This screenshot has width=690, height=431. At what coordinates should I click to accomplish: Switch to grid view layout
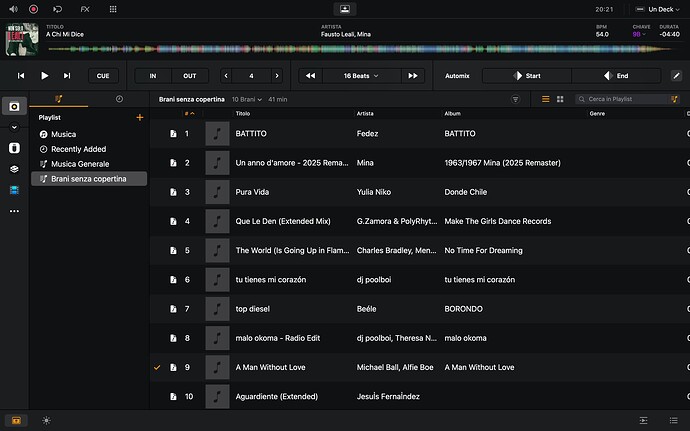[560, 100]
